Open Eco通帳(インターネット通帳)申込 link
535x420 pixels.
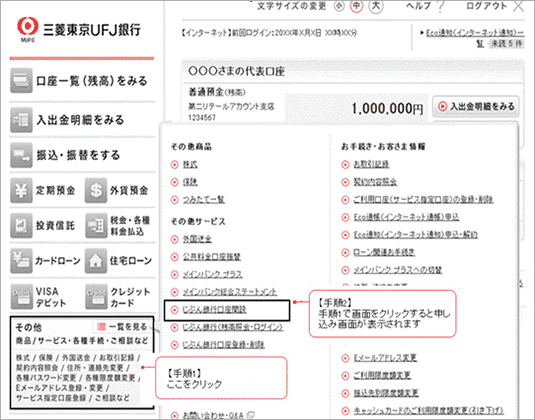[x=406, y=217]
